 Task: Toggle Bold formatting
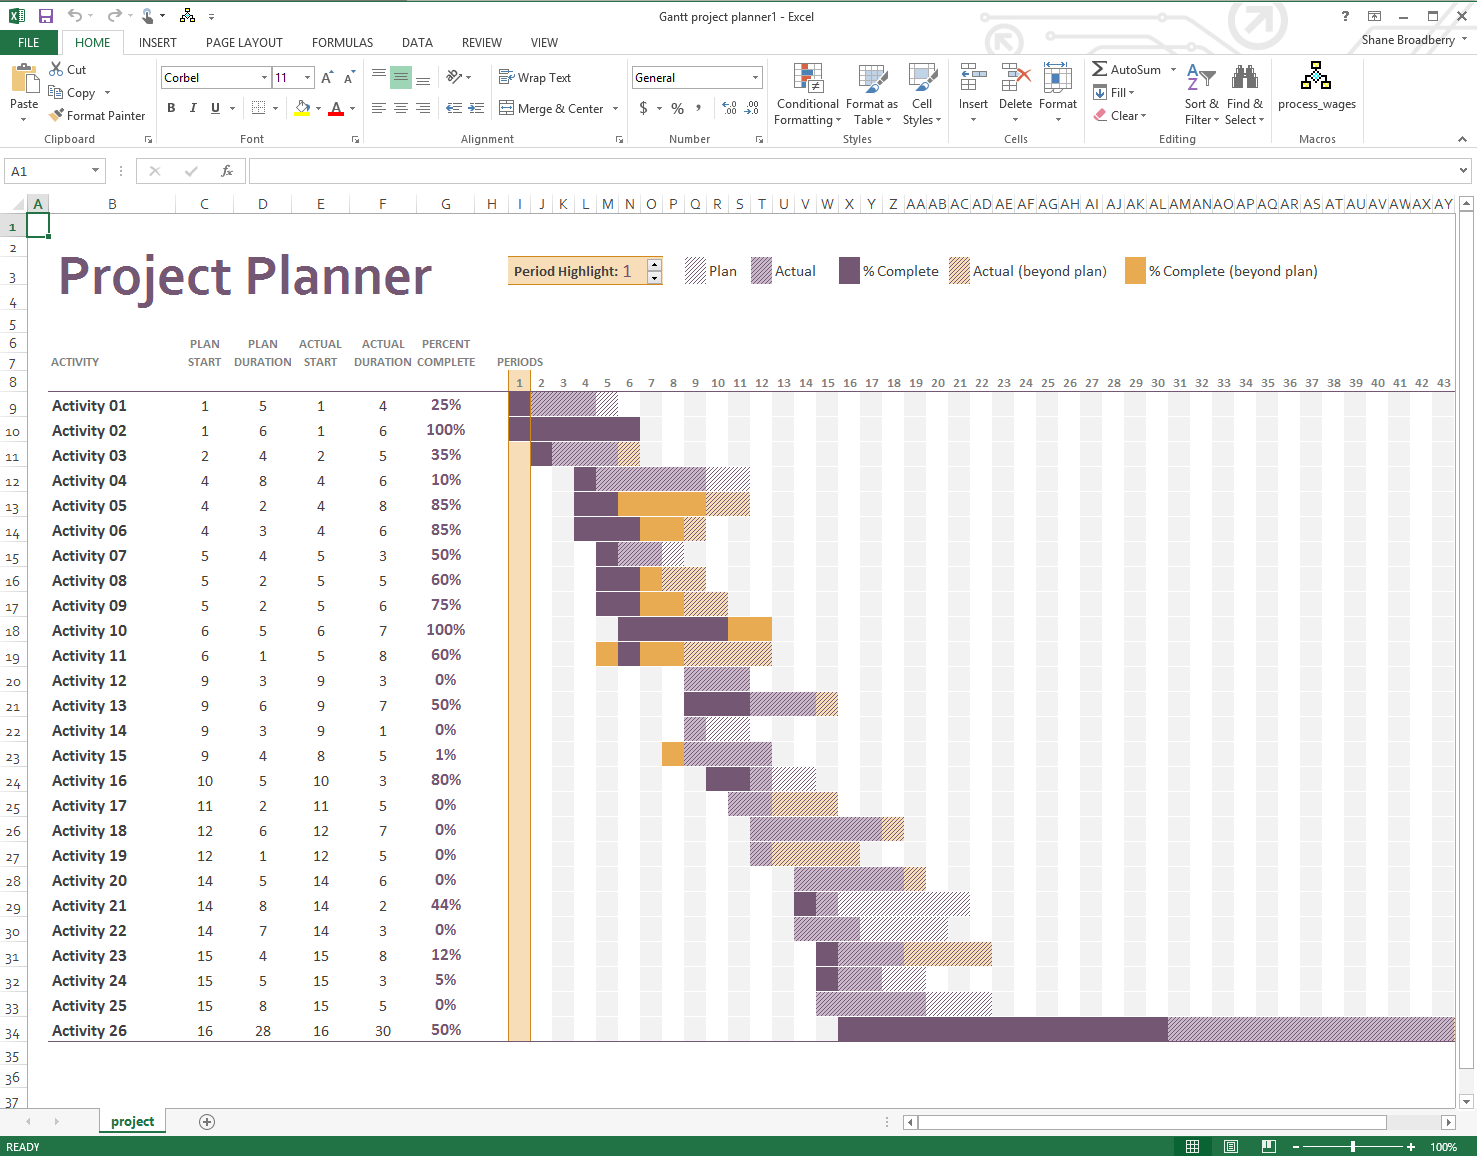[171, 108]
